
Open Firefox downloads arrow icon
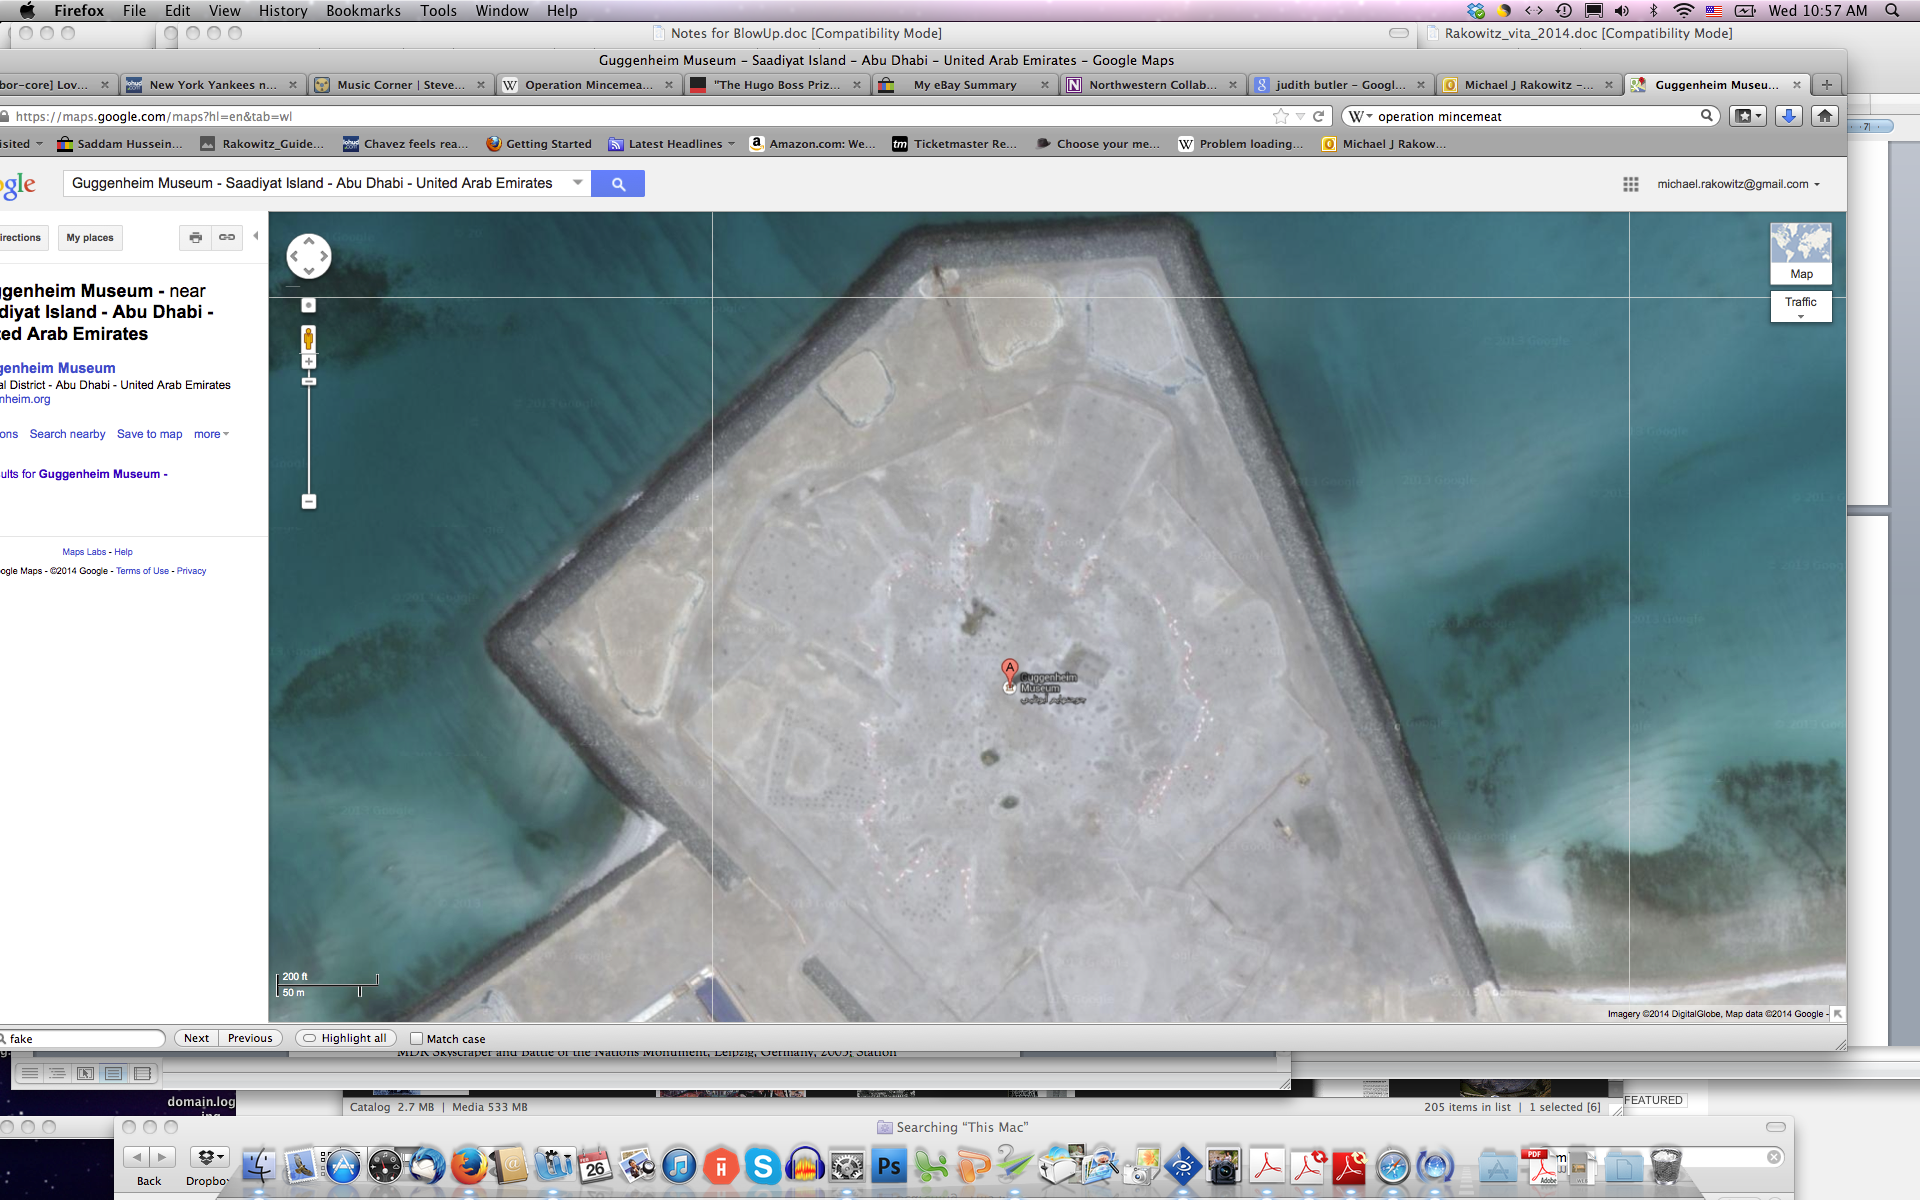point(1789,116)
